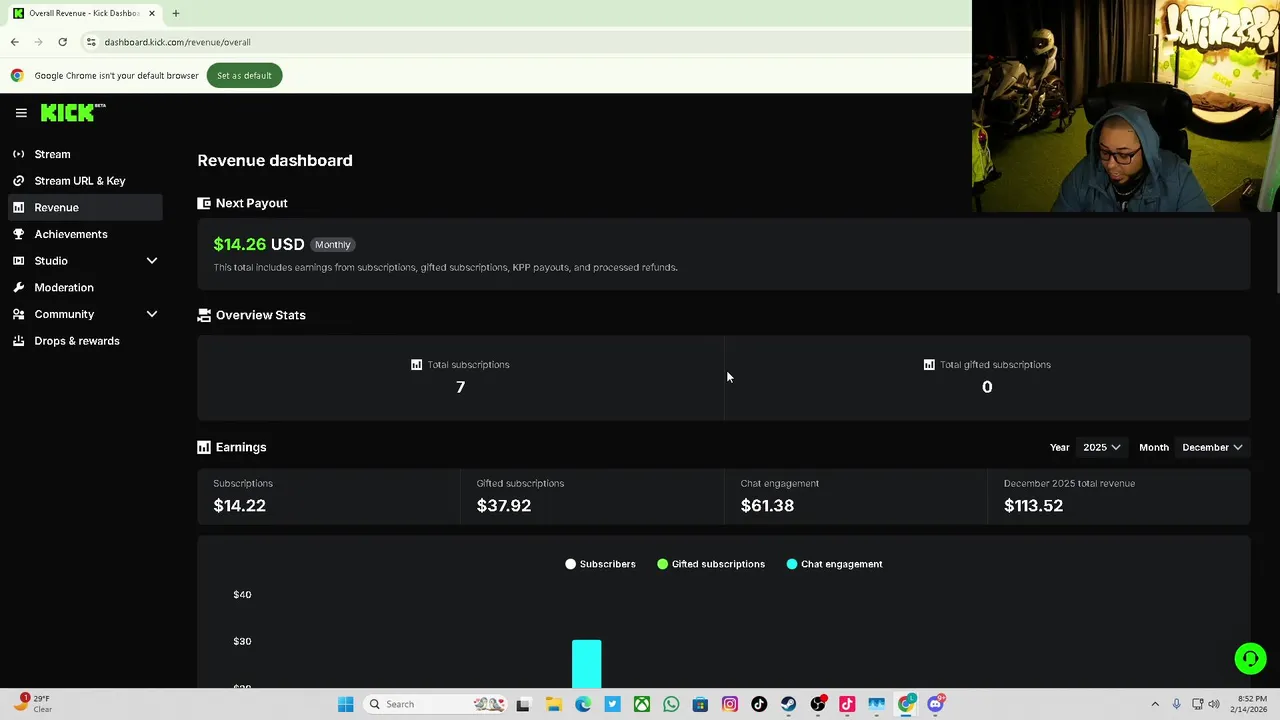
Task: Open the Achievements section
Action: [85, 234]
